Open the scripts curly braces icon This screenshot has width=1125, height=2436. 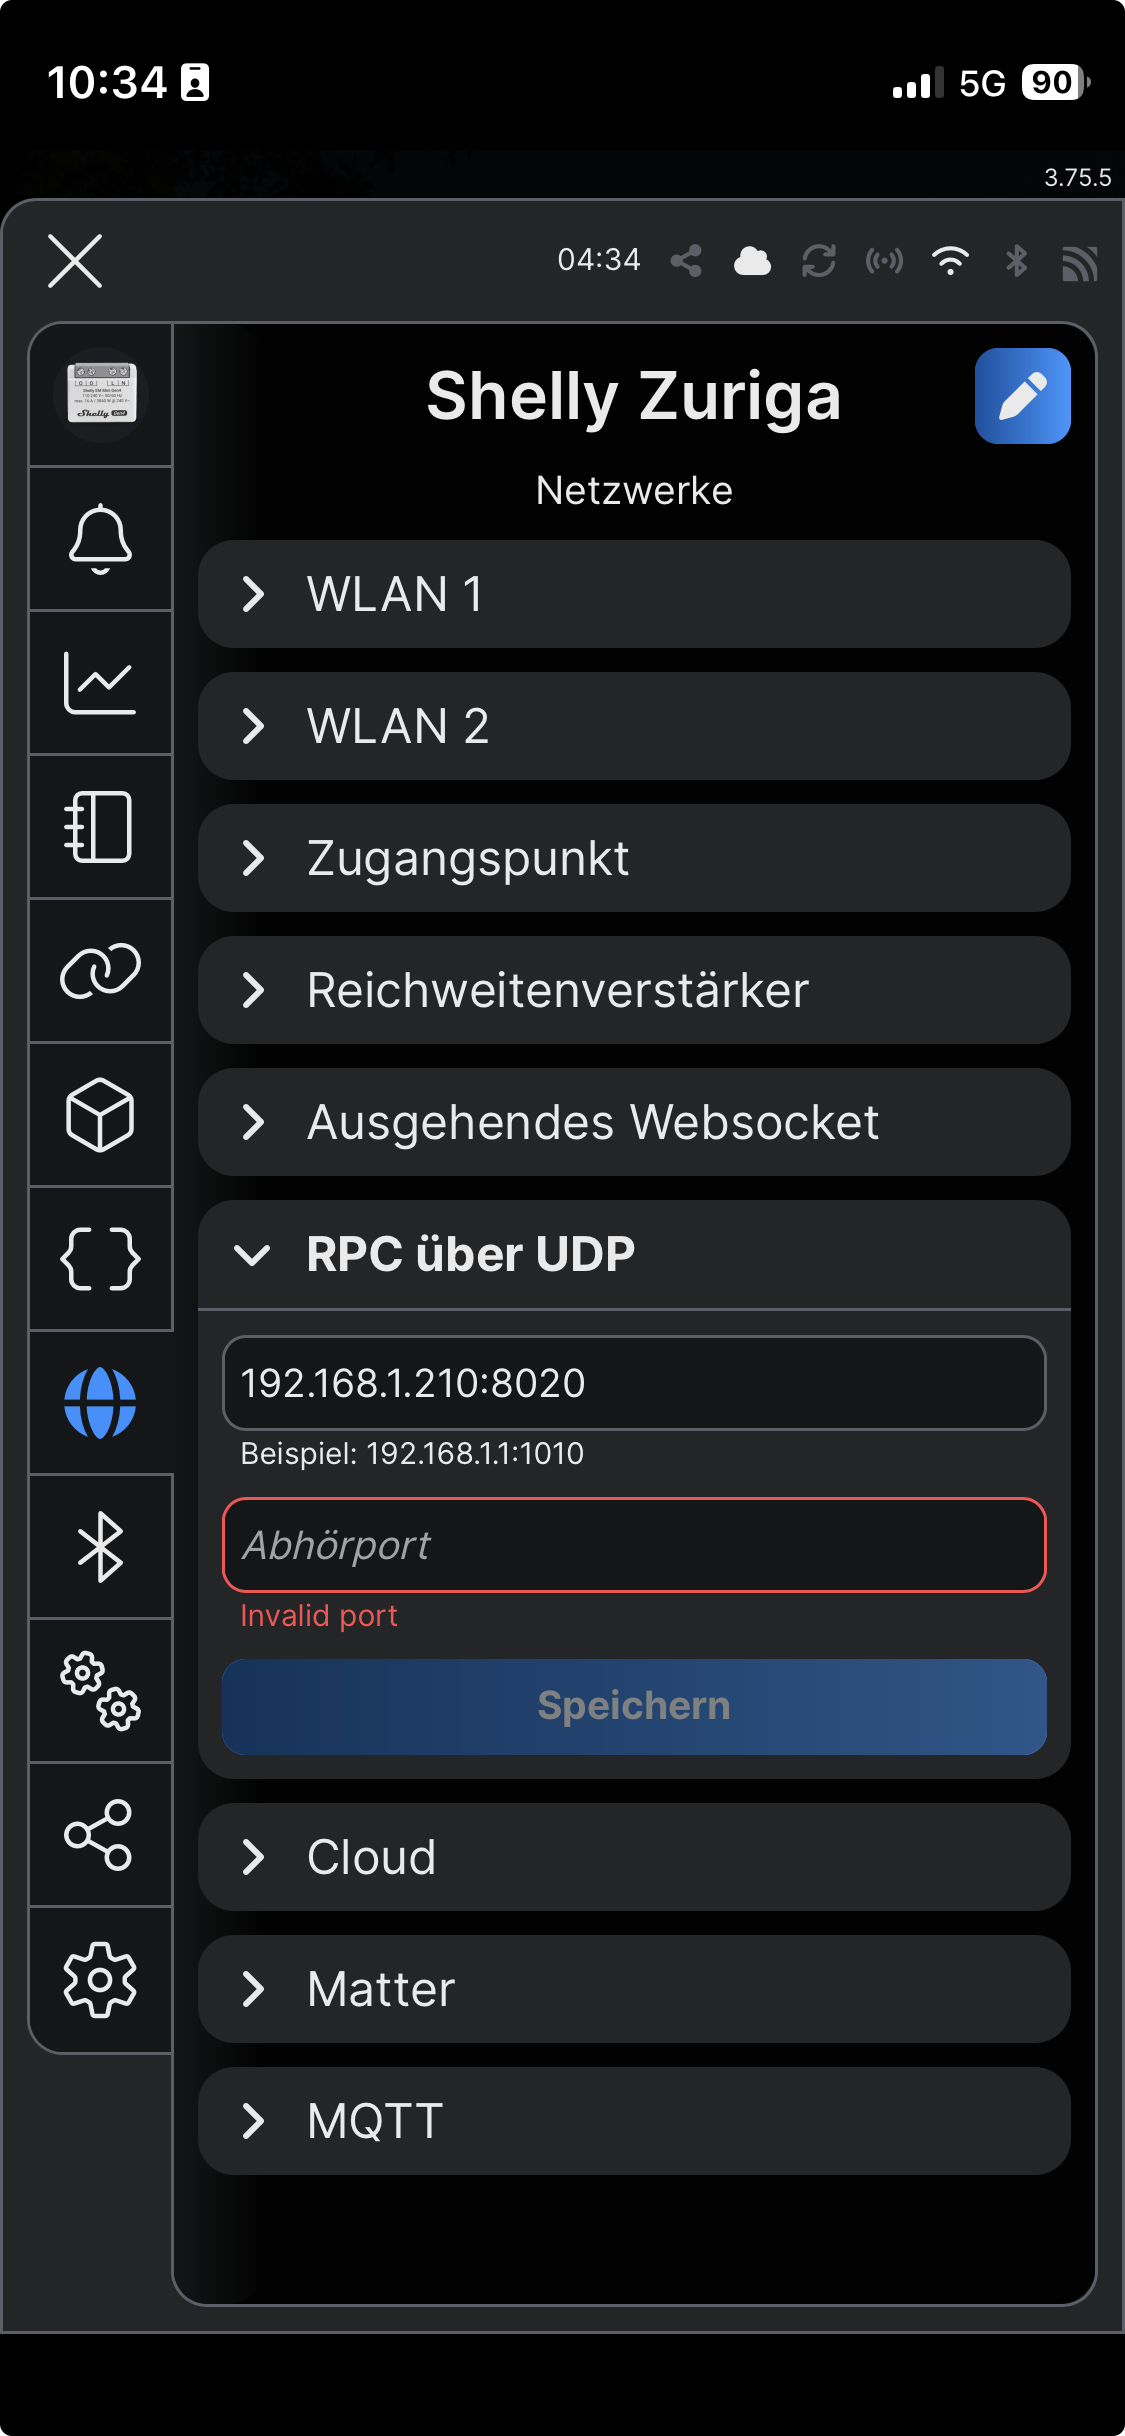[x=100, y=1259]
